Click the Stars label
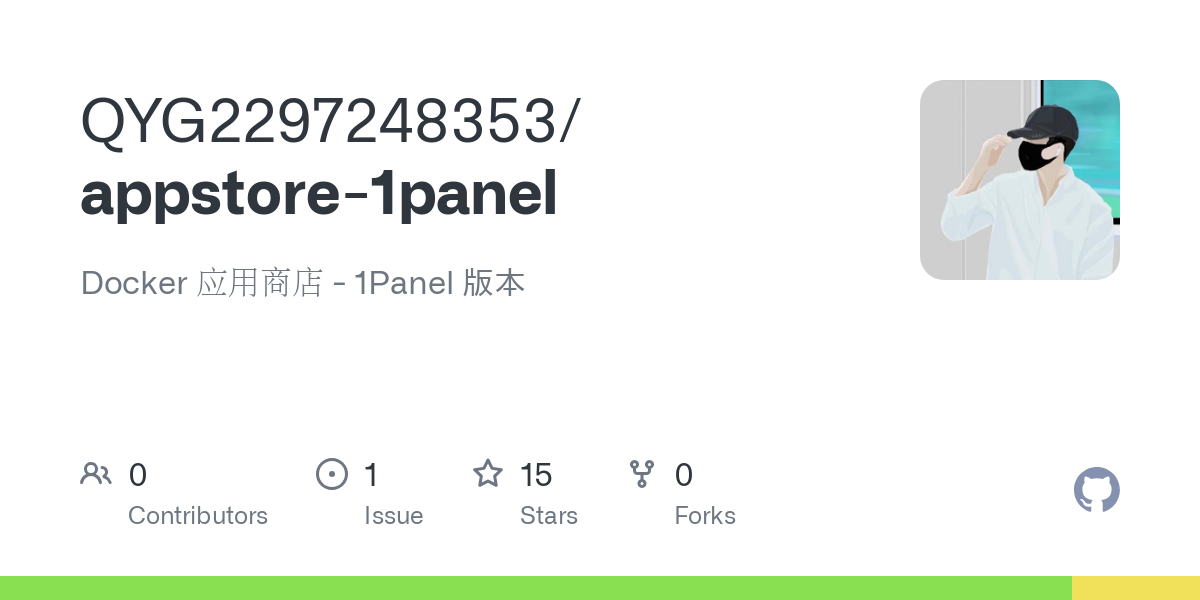1200x600 pixels. (x=549, y=516)
